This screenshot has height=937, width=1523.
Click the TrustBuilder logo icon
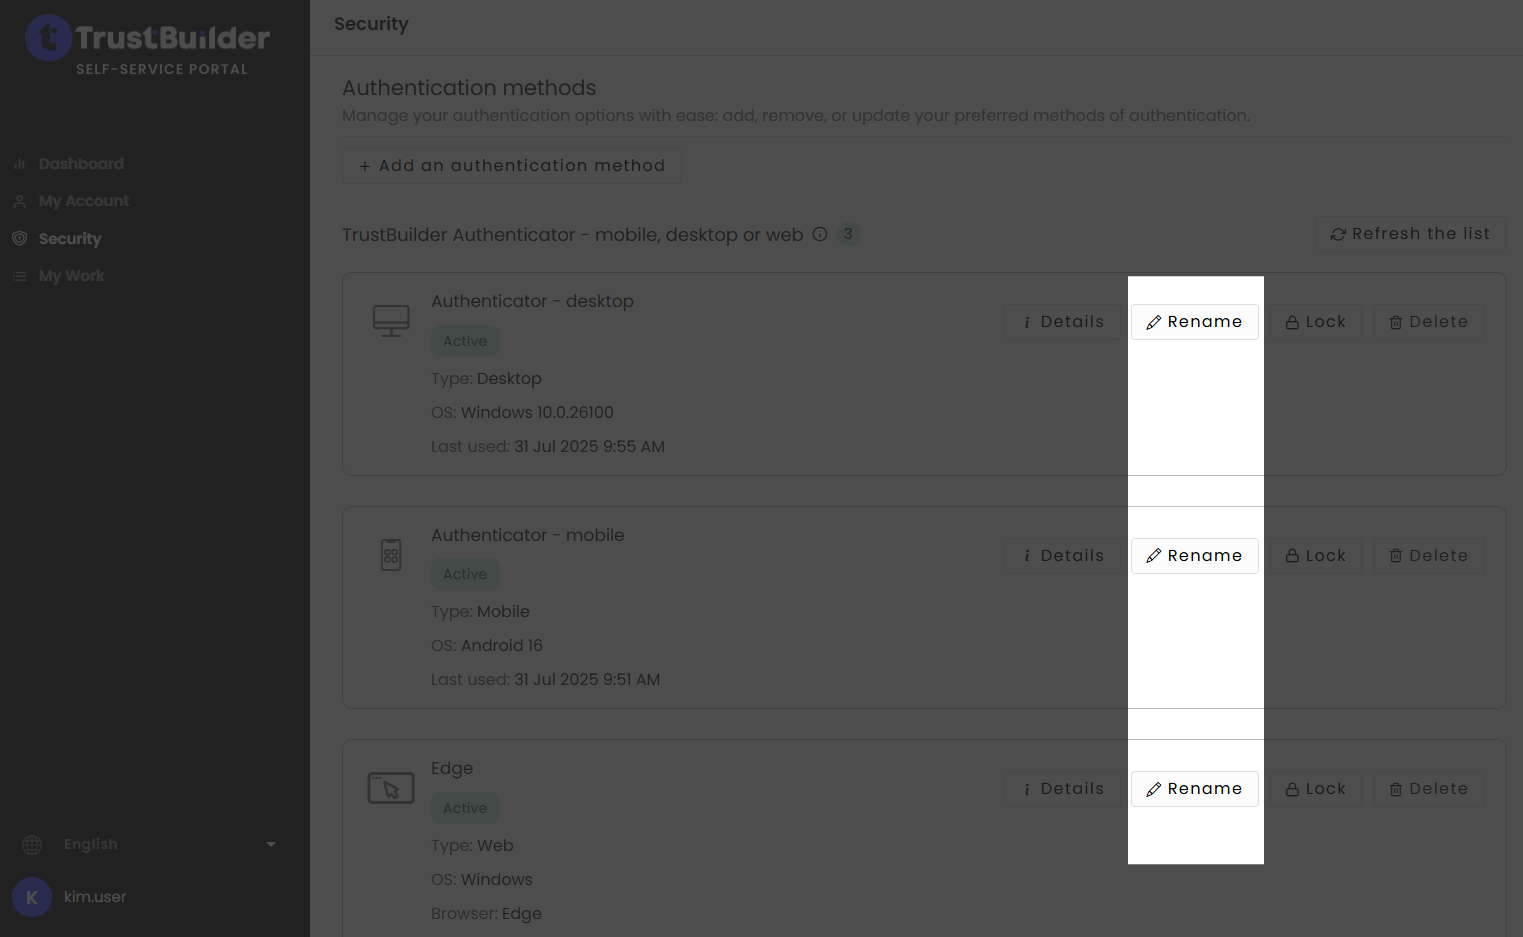click(x=47, y=38)
